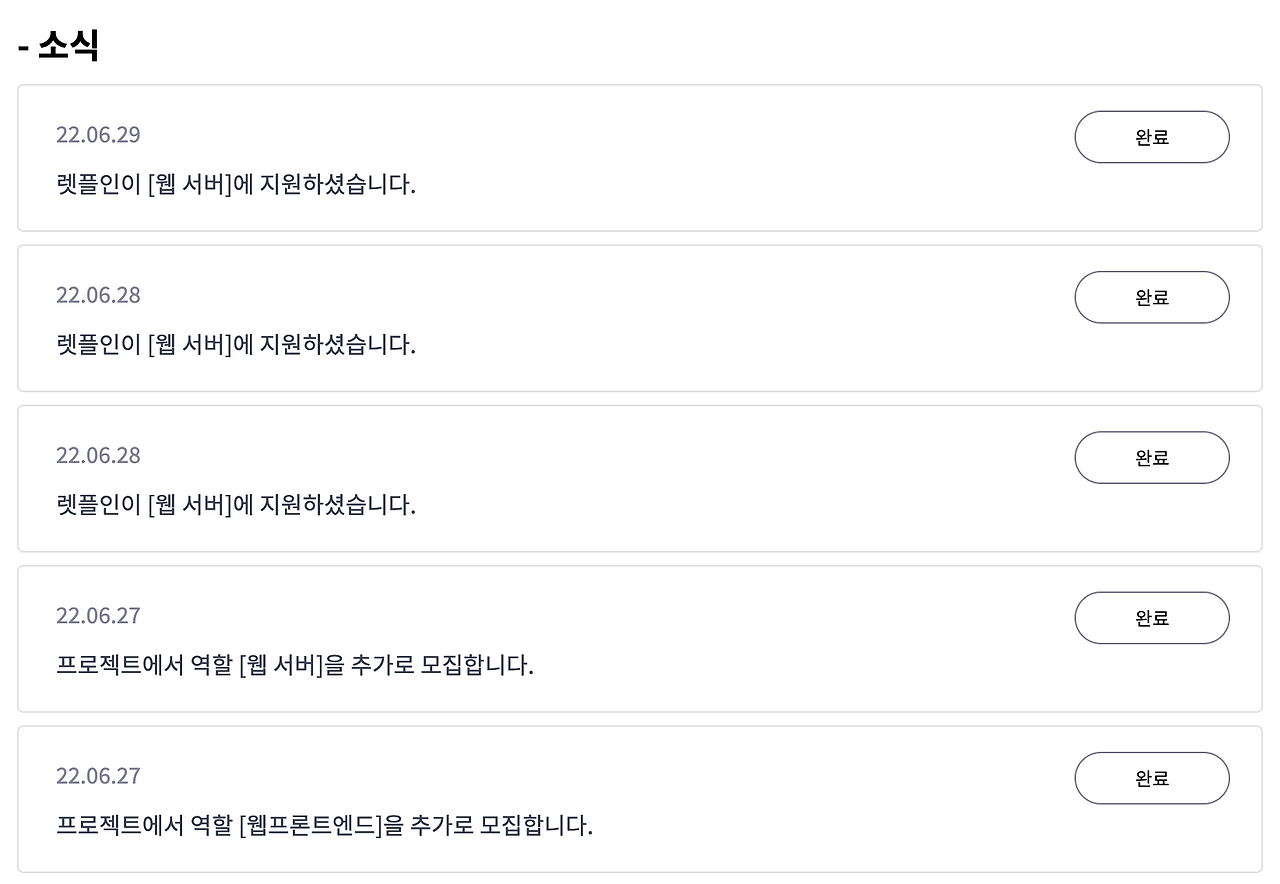Click the second 22.06.28 date label
This screenshot has height=884, width=1280.
[98, 455]
